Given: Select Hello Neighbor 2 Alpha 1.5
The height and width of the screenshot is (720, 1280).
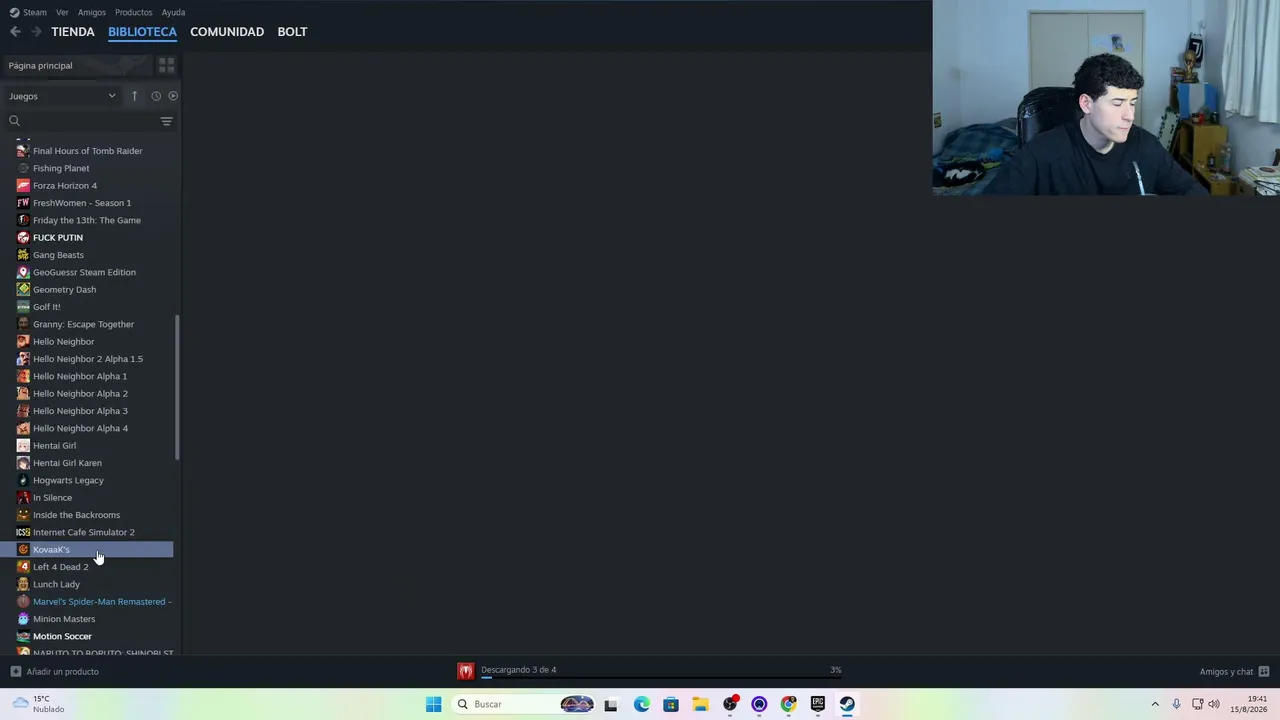Looking at the screenshot, I should (89, 359).
